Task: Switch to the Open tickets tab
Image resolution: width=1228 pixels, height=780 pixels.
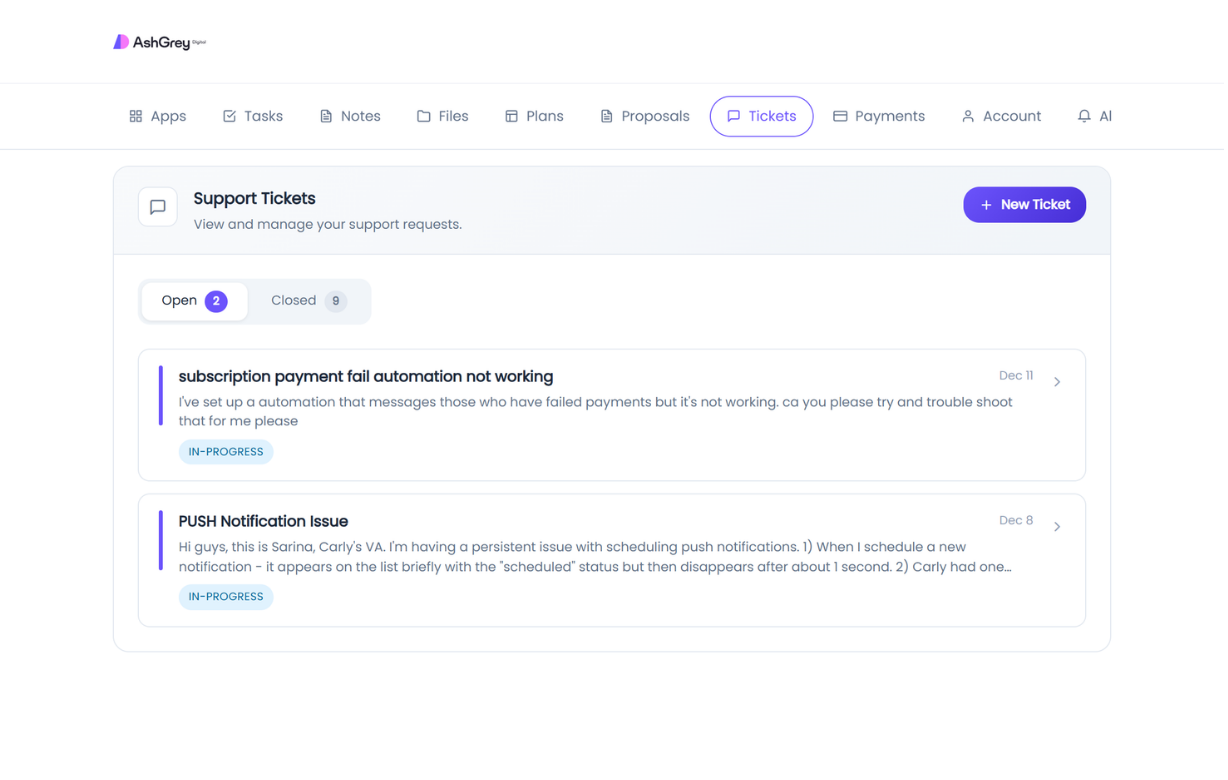Action: [193, 300]
